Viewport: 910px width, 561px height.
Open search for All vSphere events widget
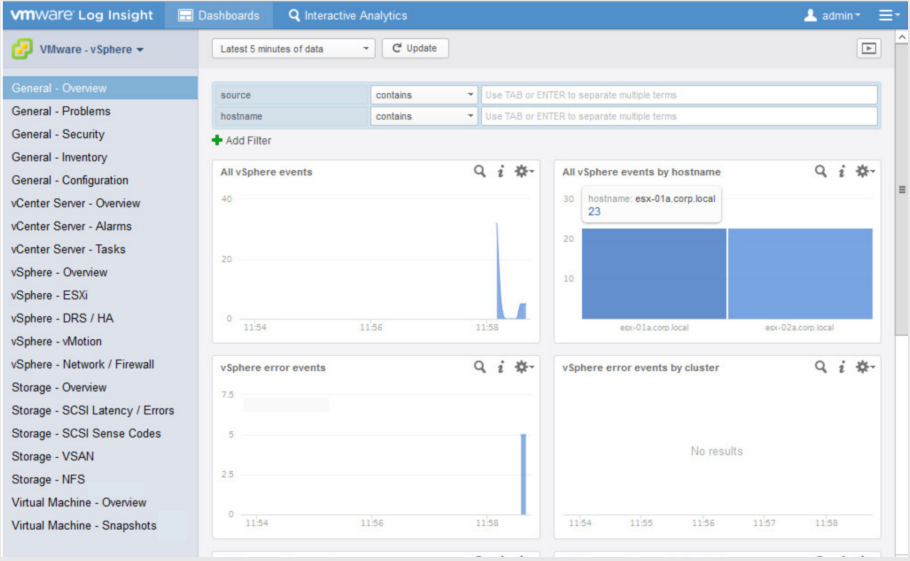pos(479,171)
